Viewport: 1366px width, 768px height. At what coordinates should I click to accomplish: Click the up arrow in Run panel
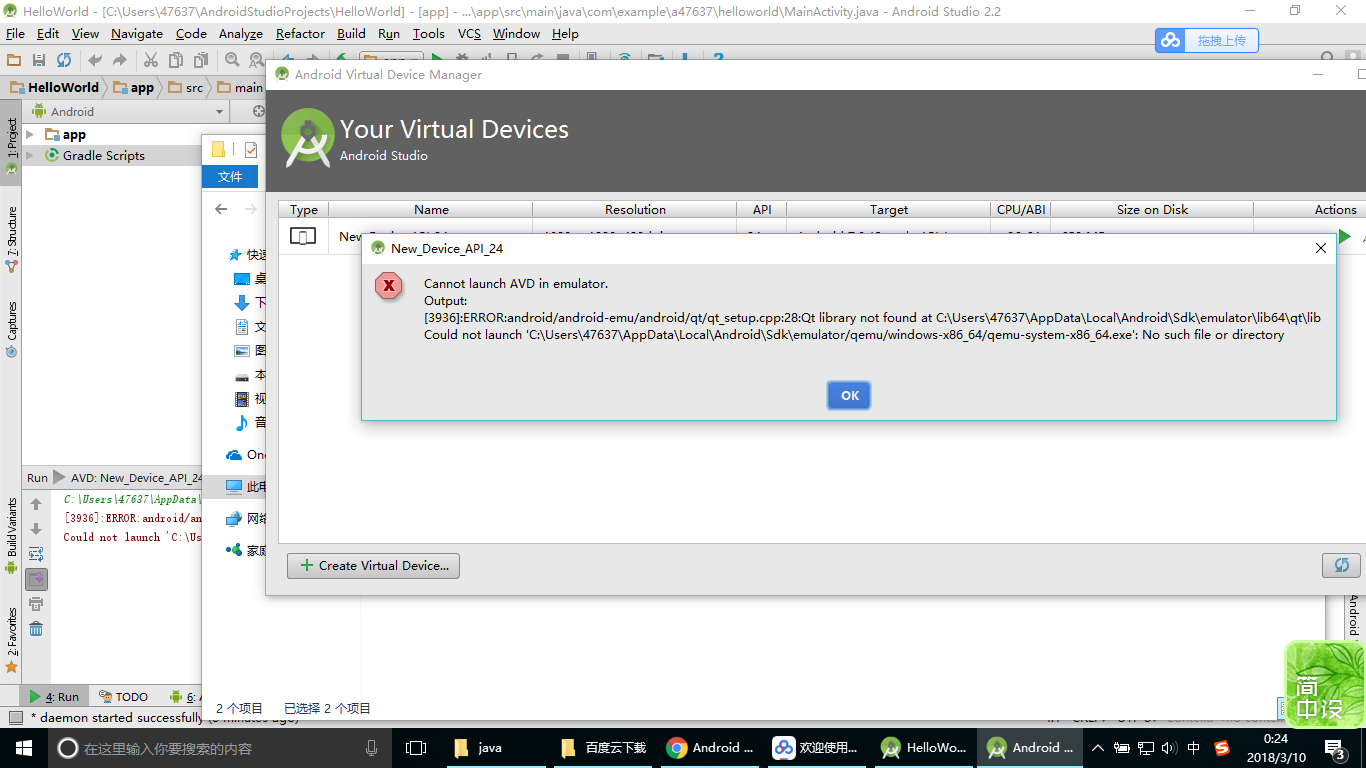click(x=36, y=504)
